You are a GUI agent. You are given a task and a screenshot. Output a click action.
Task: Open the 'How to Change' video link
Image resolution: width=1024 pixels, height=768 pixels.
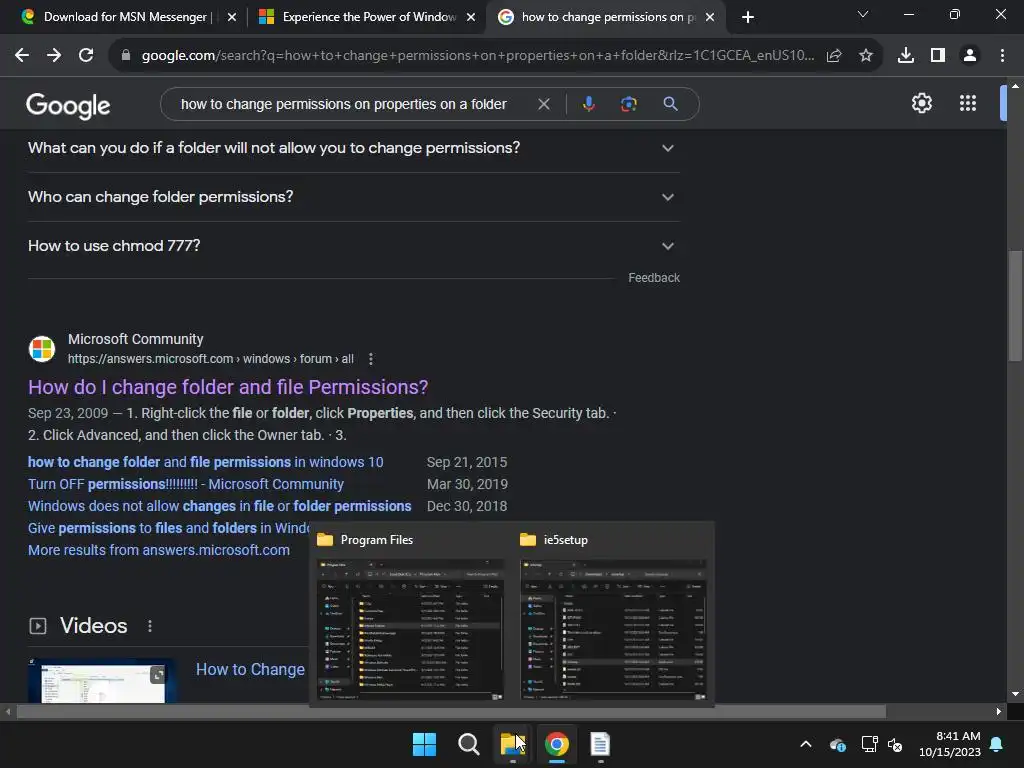click(x=250, y=670)
